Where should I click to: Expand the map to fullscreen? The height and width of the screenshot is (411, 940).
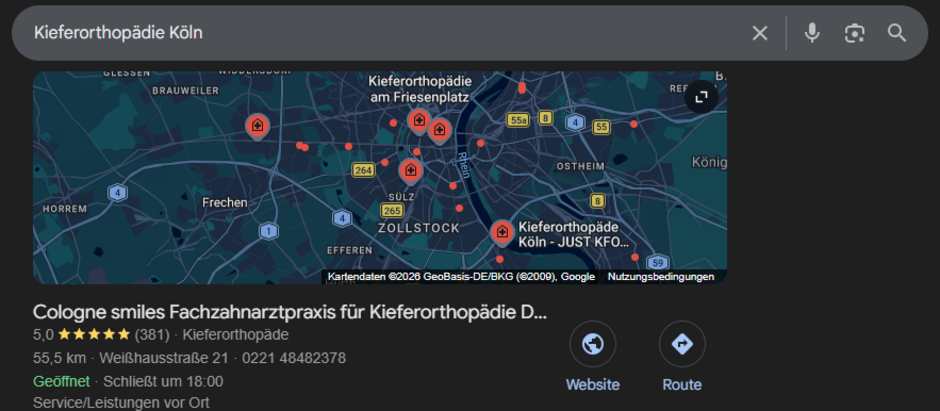pos(701,97)
